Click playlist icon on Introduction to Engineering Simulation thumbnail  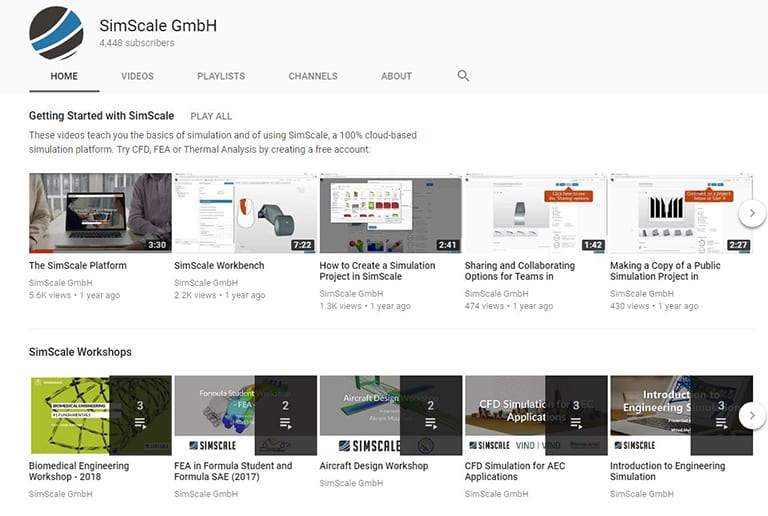click(x=721, y=423)
